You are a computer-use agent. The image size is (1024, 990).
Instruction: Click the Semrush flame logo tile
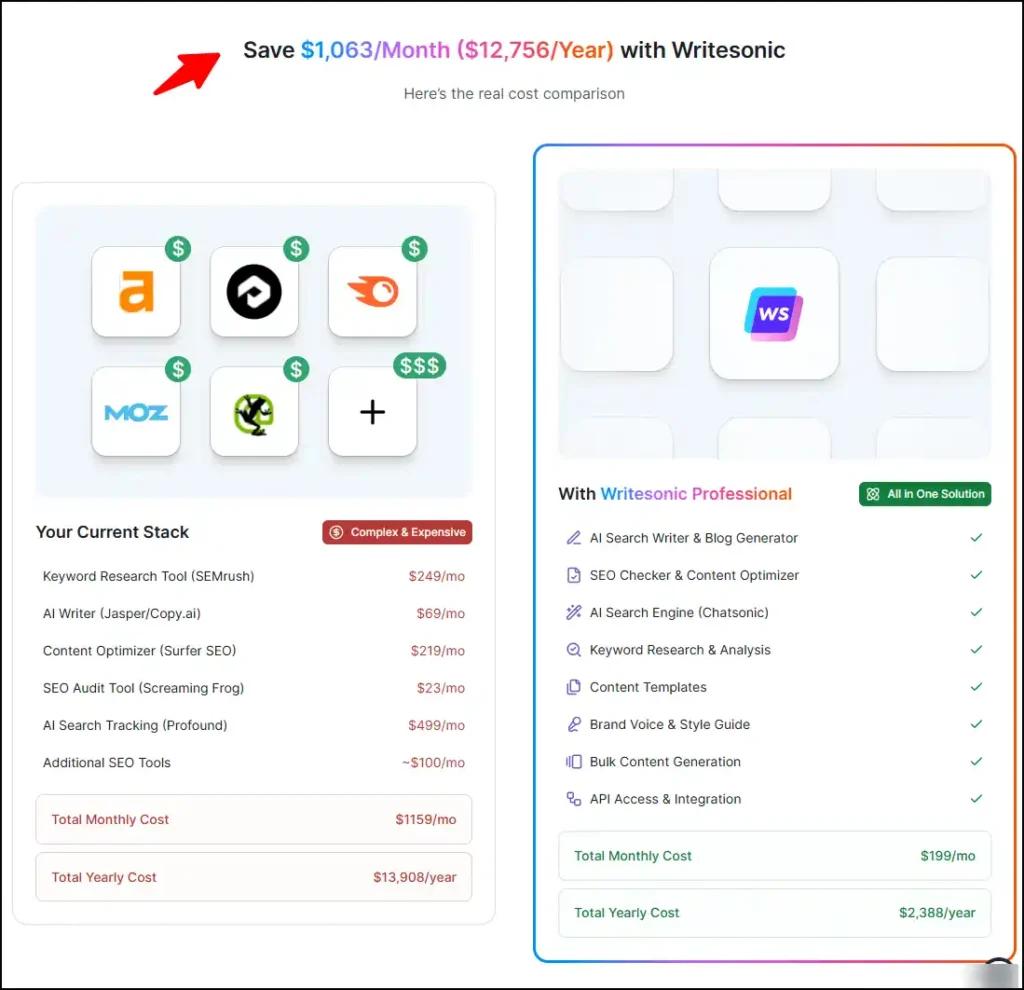point(372,292)
